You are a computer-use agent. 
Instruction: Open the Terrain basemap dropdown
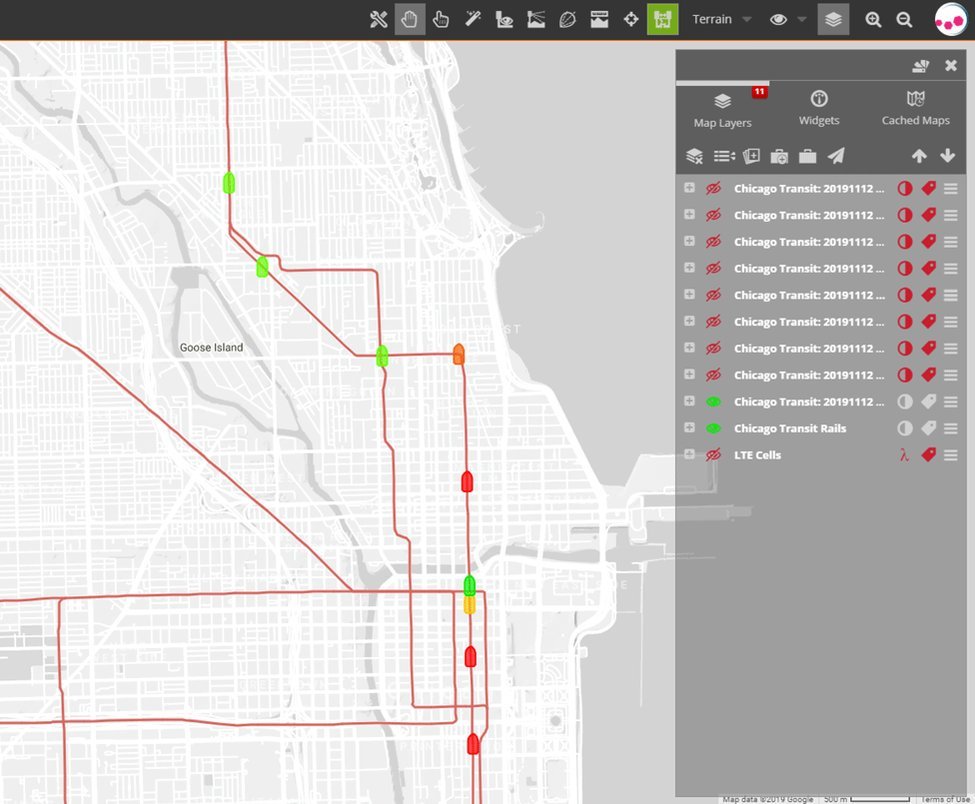[722, 19]
